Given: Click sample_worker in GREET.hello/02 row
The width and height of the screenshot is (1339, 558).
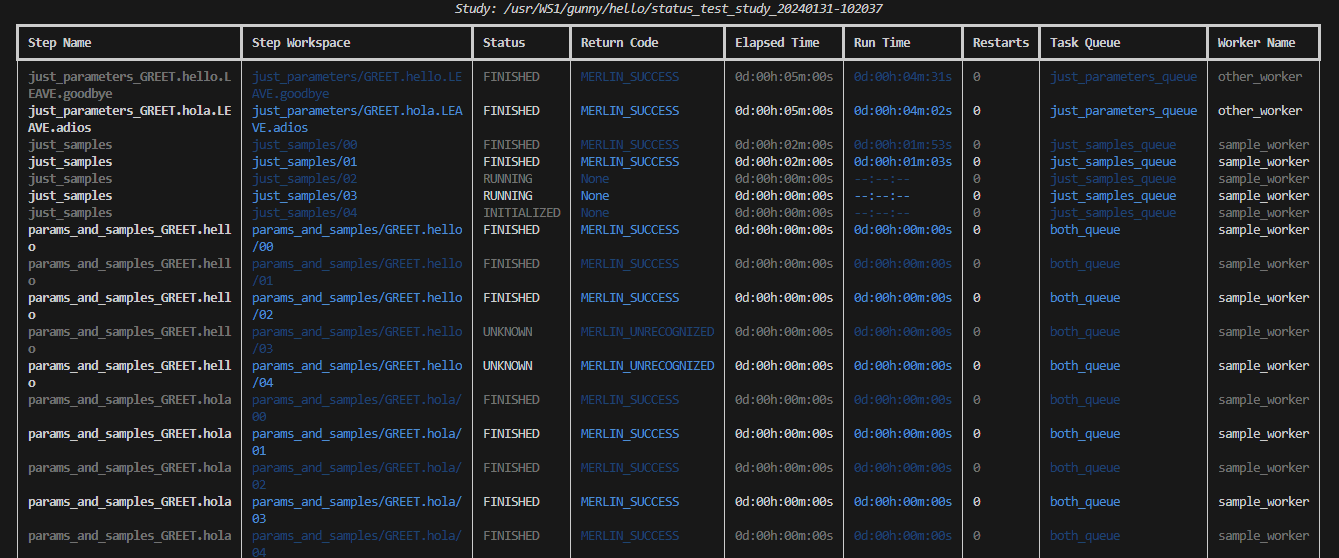Looking at the screenshot, I should 1263,298.
